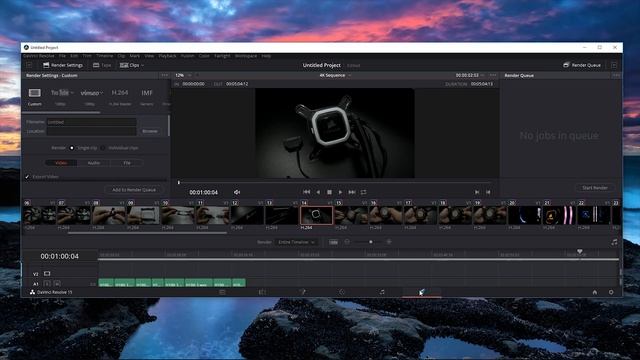
Task: Toggle loop playback in viewer
Action: [363, 192]
